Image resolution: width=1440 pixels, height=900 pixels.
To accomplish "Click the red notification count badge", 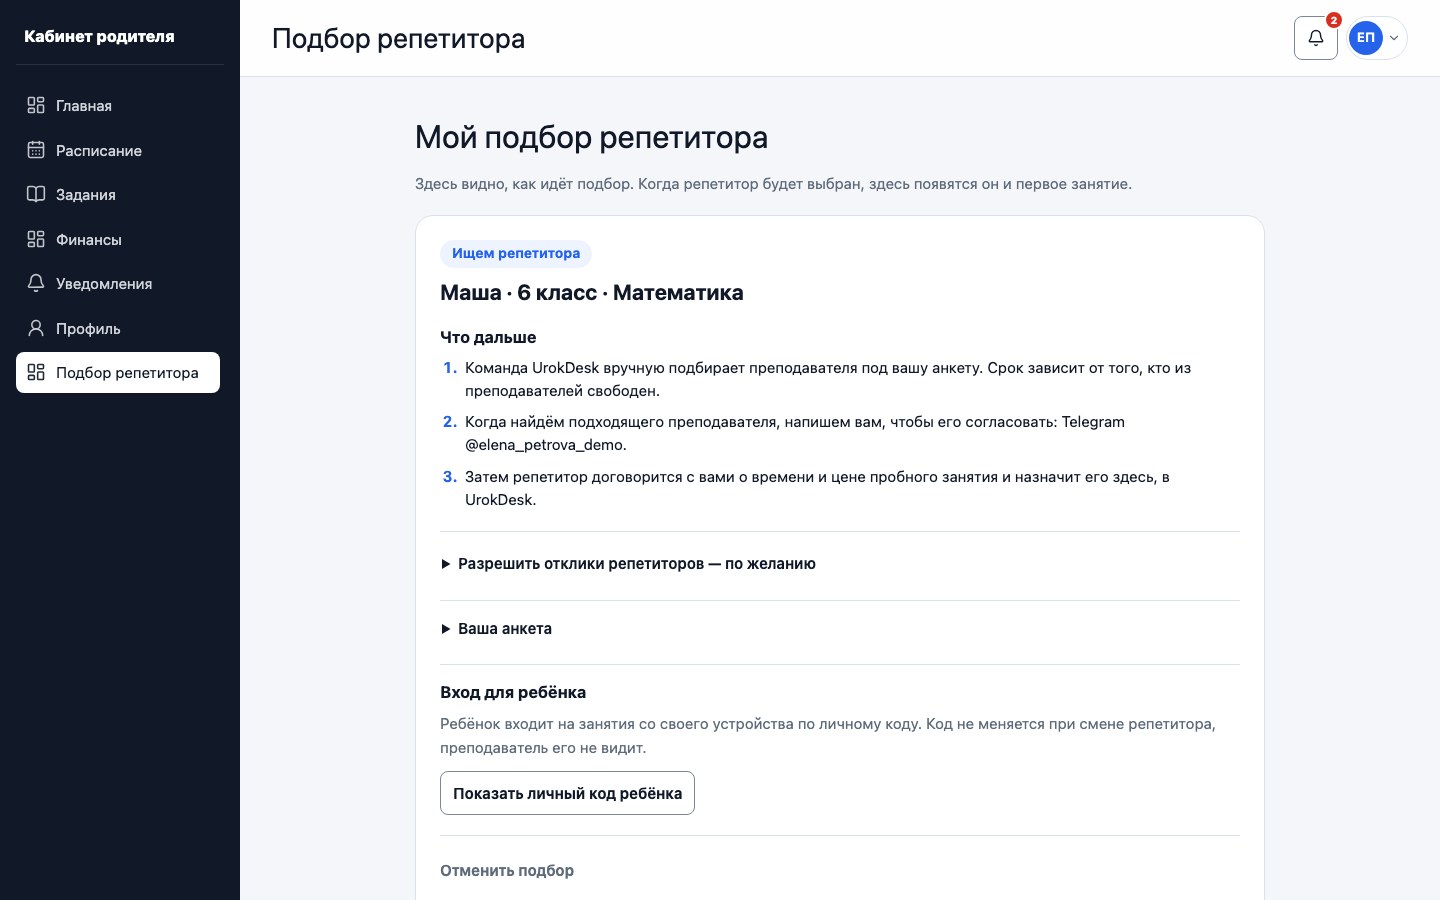I will 1334,20.
